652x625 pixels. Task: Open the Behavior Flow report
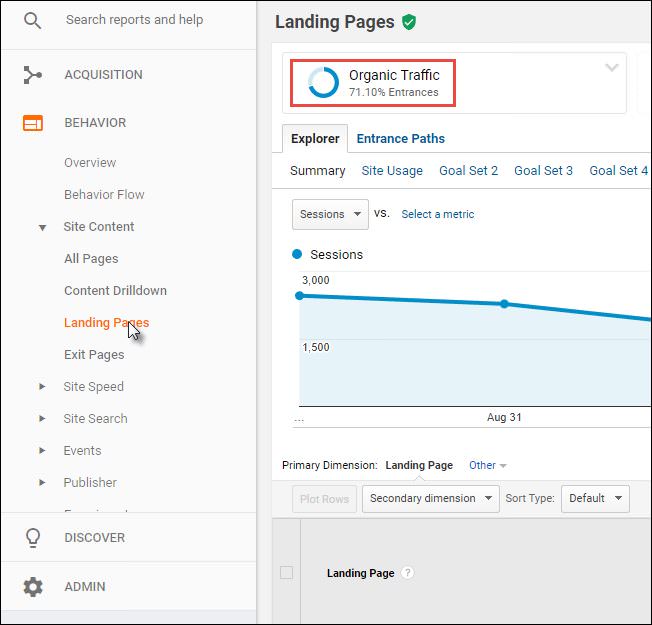point(104,195)
